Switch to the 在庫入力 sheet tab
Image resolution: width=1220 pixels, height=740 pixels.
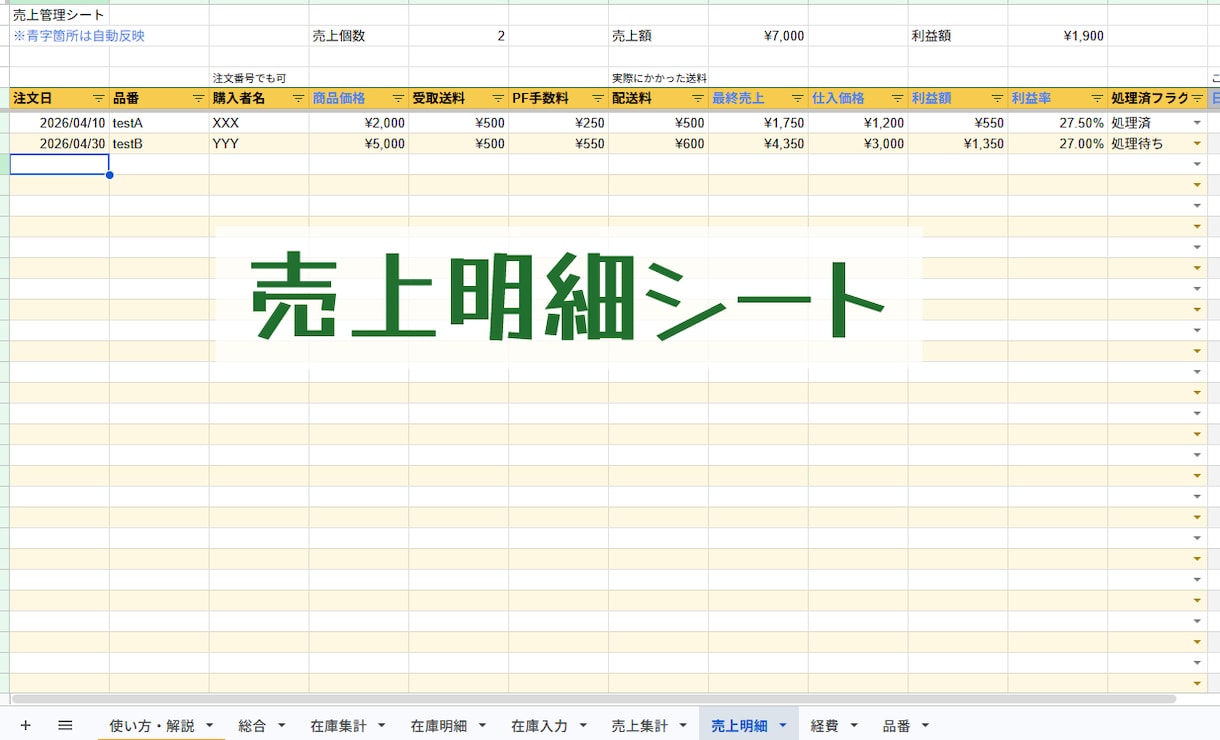pyautogui.click(x=539, y=726)
